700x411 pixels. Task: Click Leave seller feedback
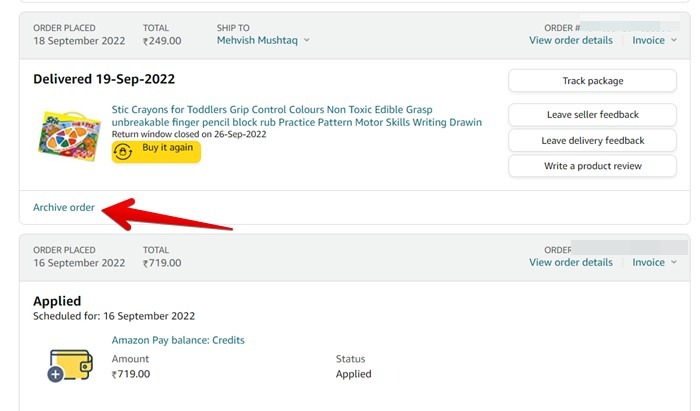pos(592,115)
